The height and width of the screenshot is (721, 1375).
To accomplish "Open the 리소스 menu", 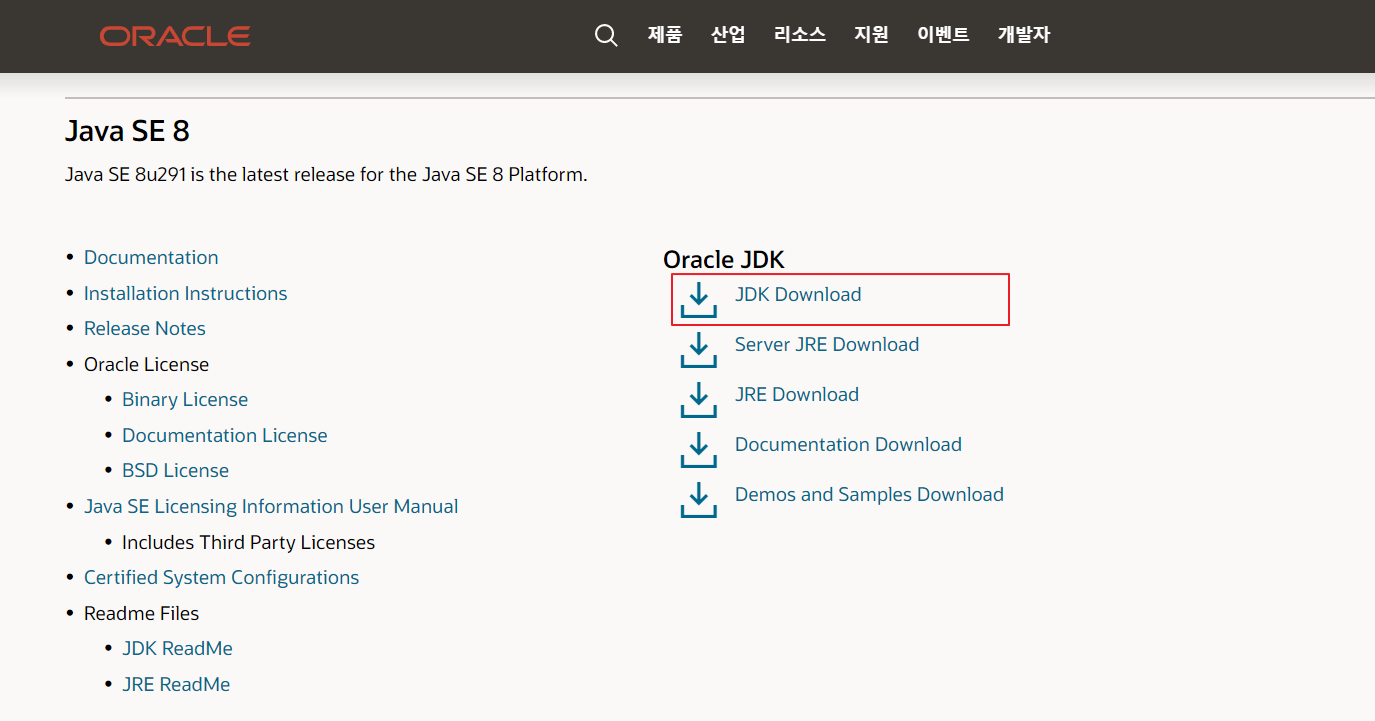I will pos(800,35).
